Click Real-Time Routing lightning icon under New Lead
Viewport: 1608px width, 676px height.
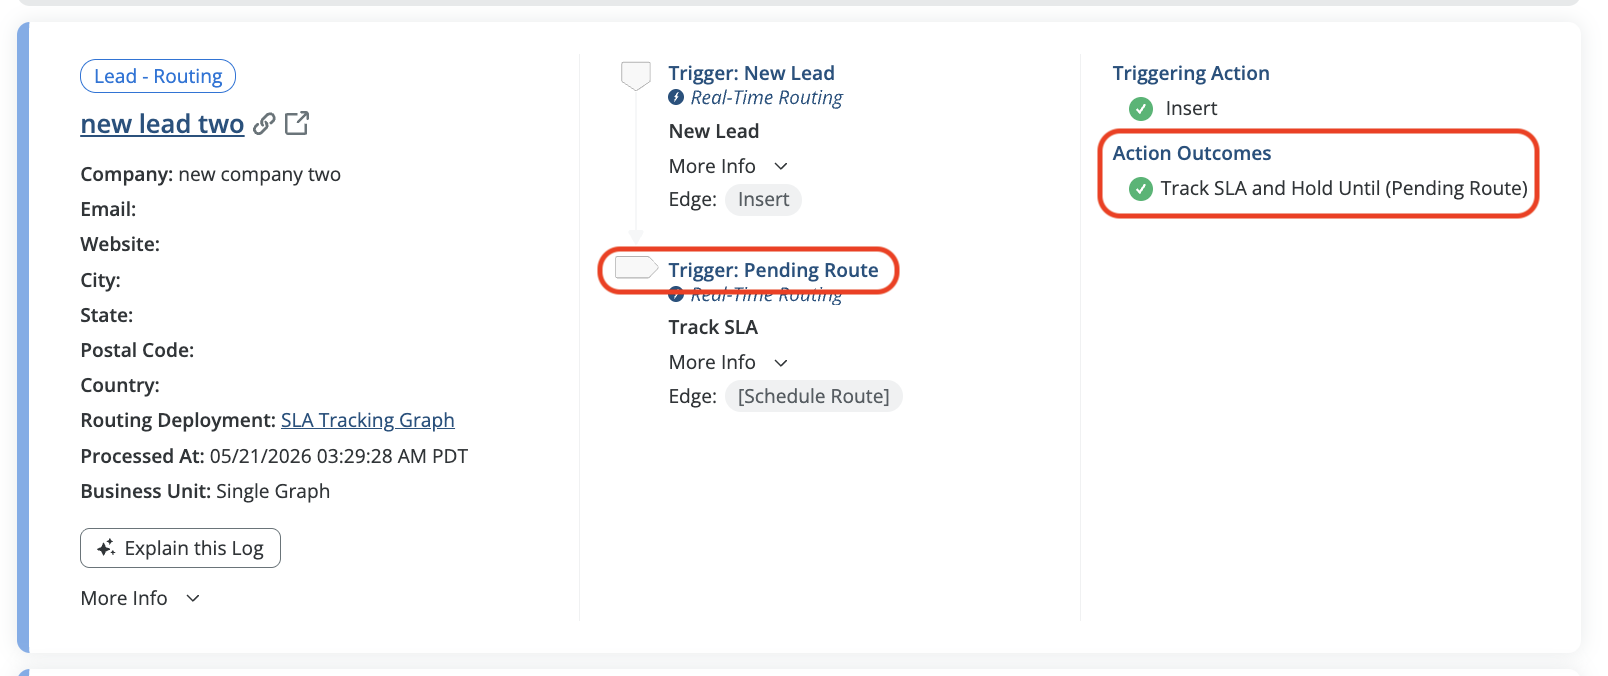pyautogui.click(x=676, y=97)
